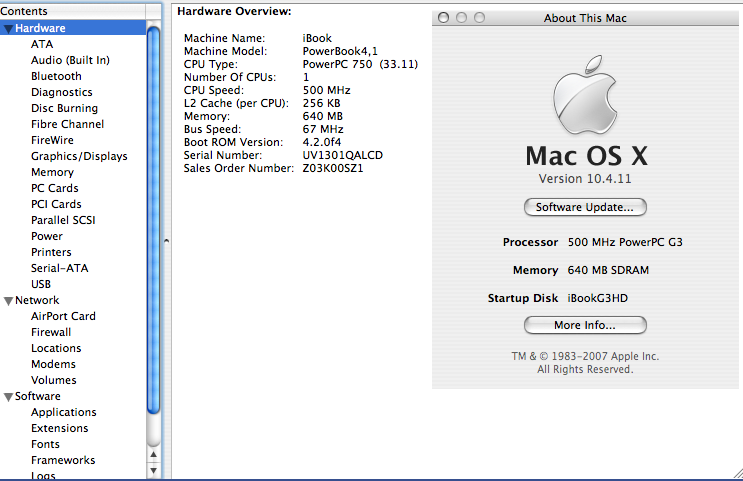Select PCI Cards entry

point(56,204)
